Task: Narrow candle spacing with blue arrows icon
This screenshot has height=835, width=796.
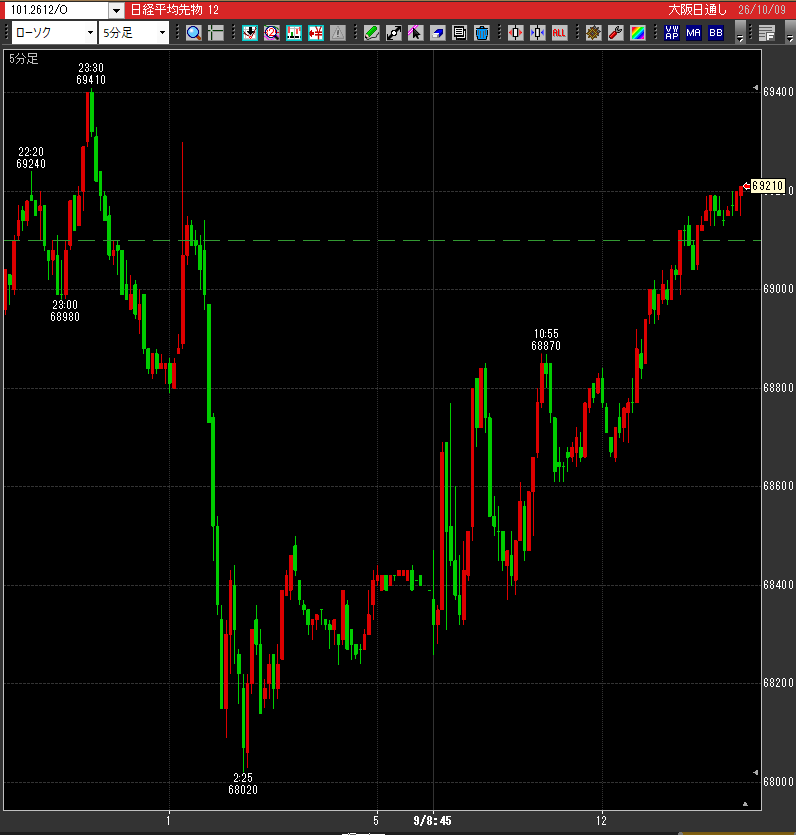Action: coord(537,33)
